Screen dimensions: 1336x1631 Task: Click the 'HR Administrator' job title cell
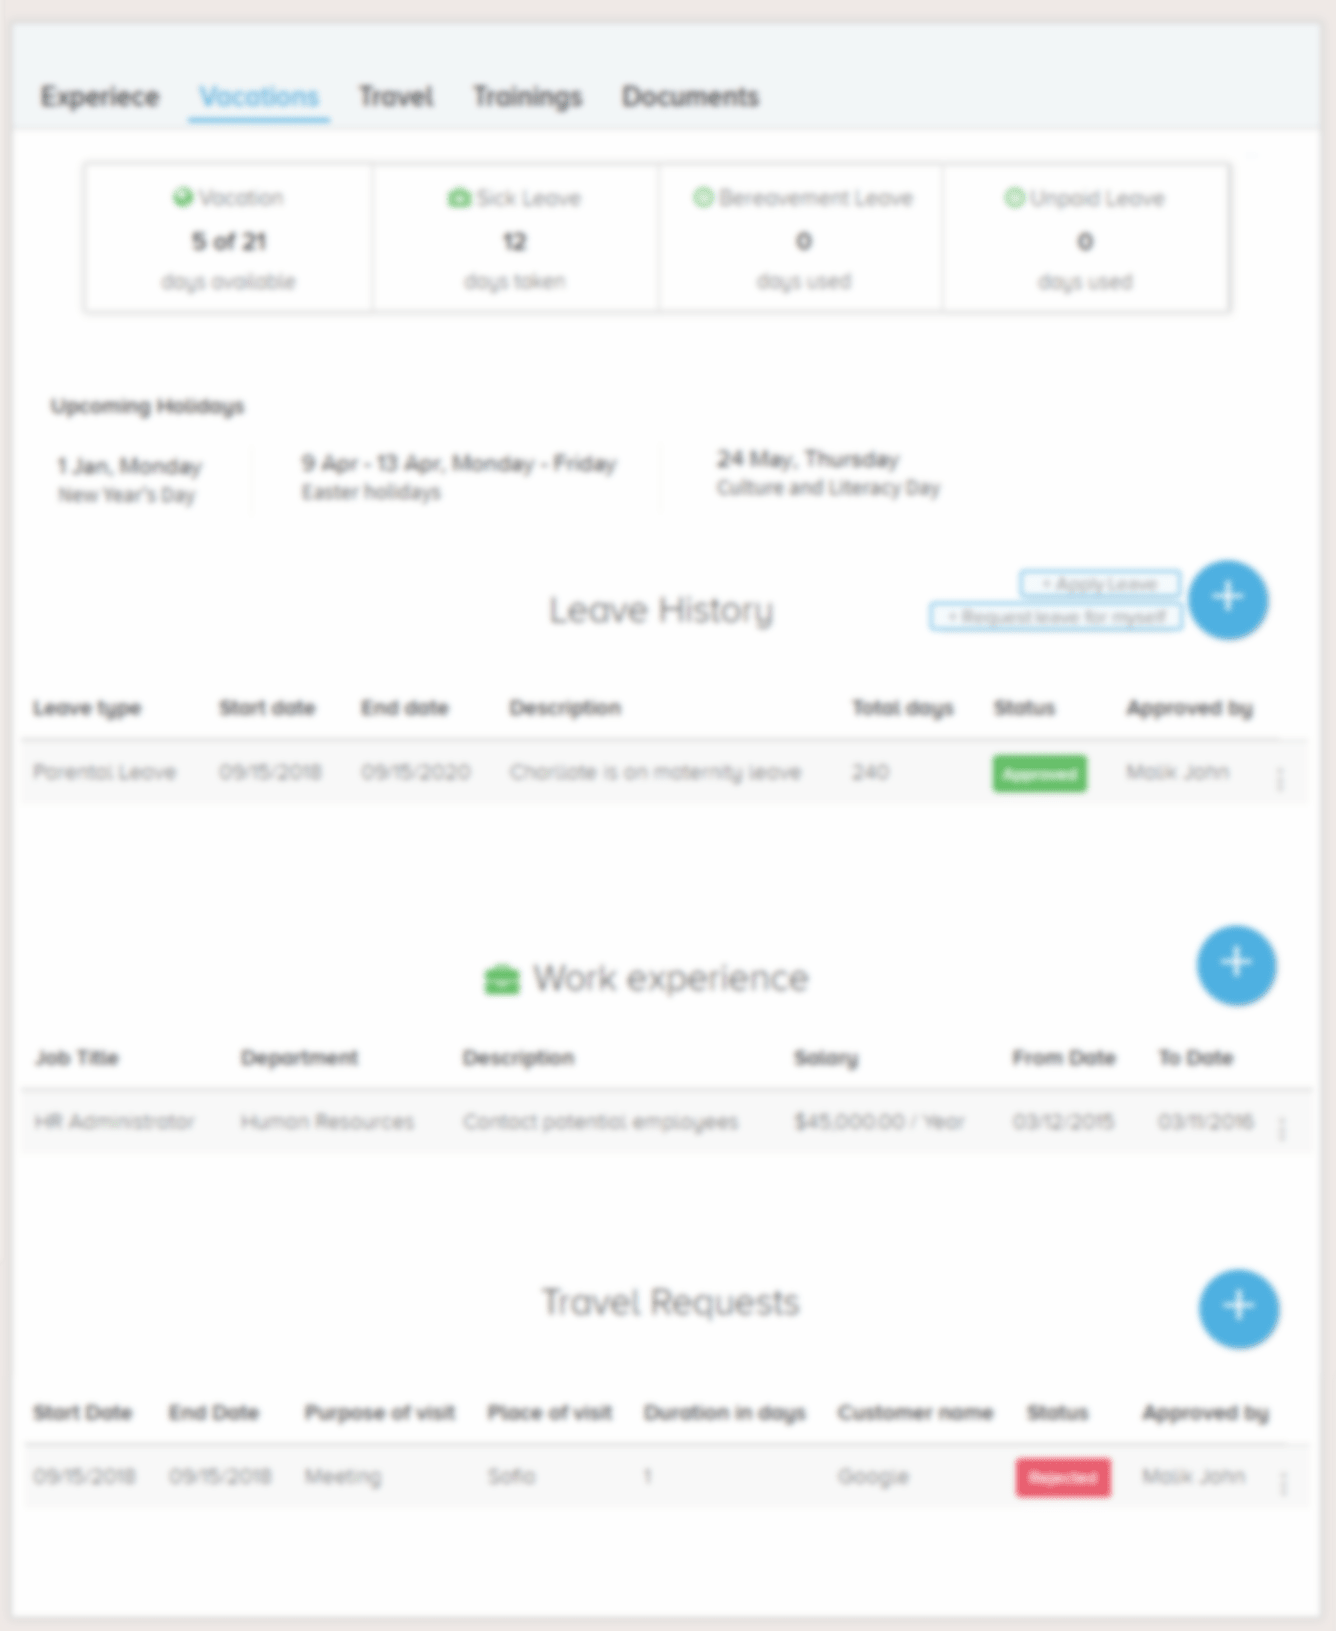[114, 1121]
